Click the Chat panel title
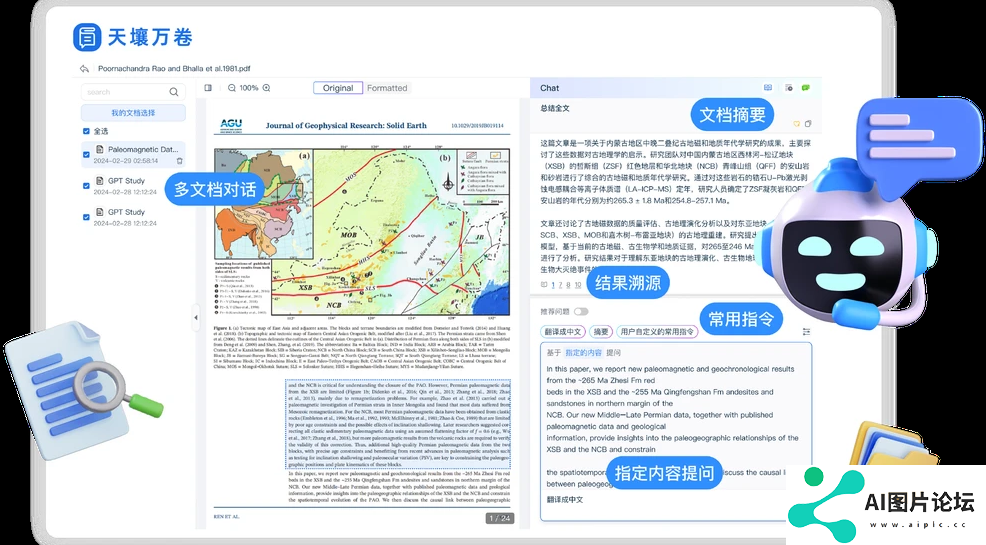The width and height of the screenshot is (986, 545). [550, 88]
